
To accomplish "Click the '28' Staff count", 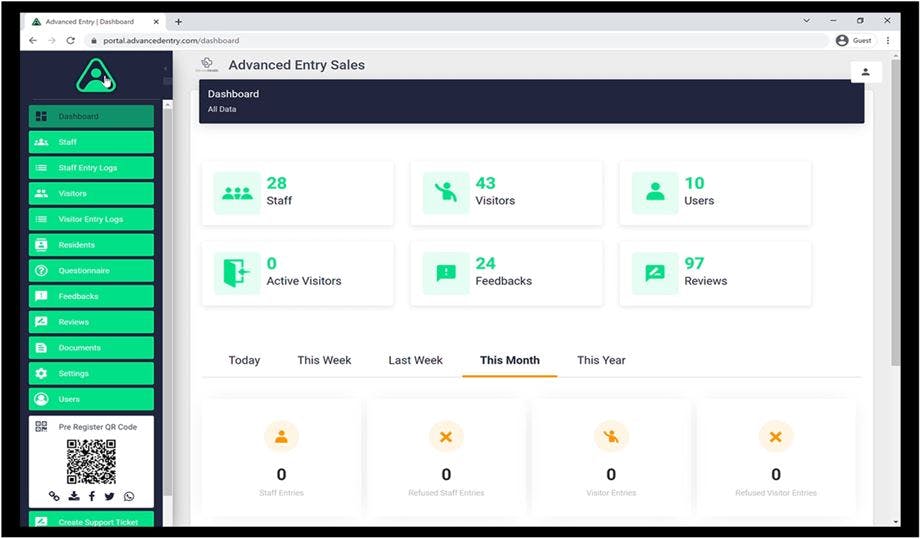I will point(276,183).
